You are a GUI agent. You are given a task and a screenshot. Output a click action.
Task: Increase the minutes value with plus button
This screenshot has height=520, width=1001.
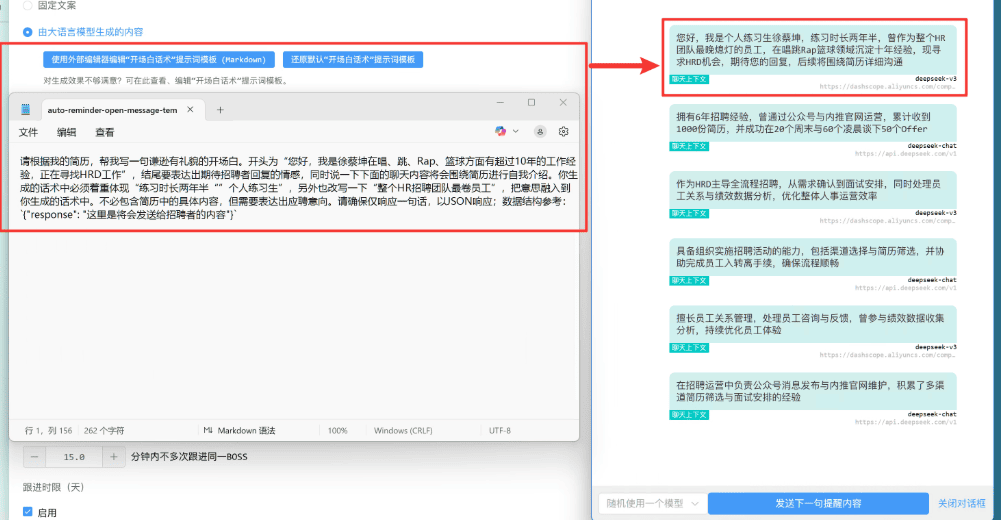click(114, 457)
